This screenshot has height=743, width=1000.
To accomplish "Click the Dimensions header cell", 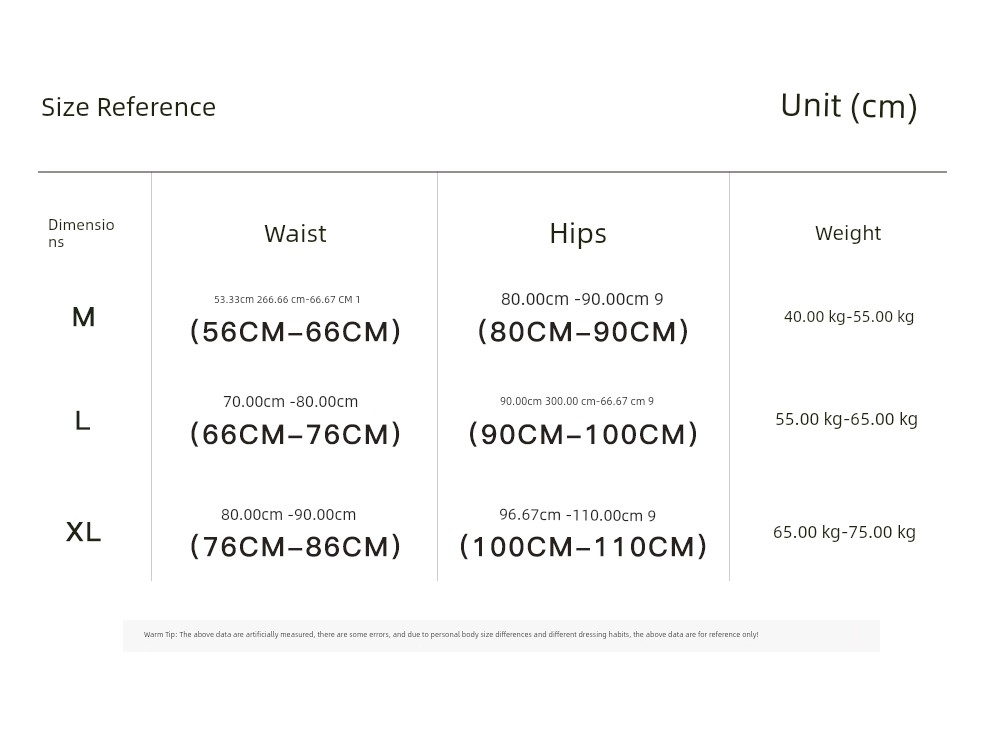I will pos(81,233).
